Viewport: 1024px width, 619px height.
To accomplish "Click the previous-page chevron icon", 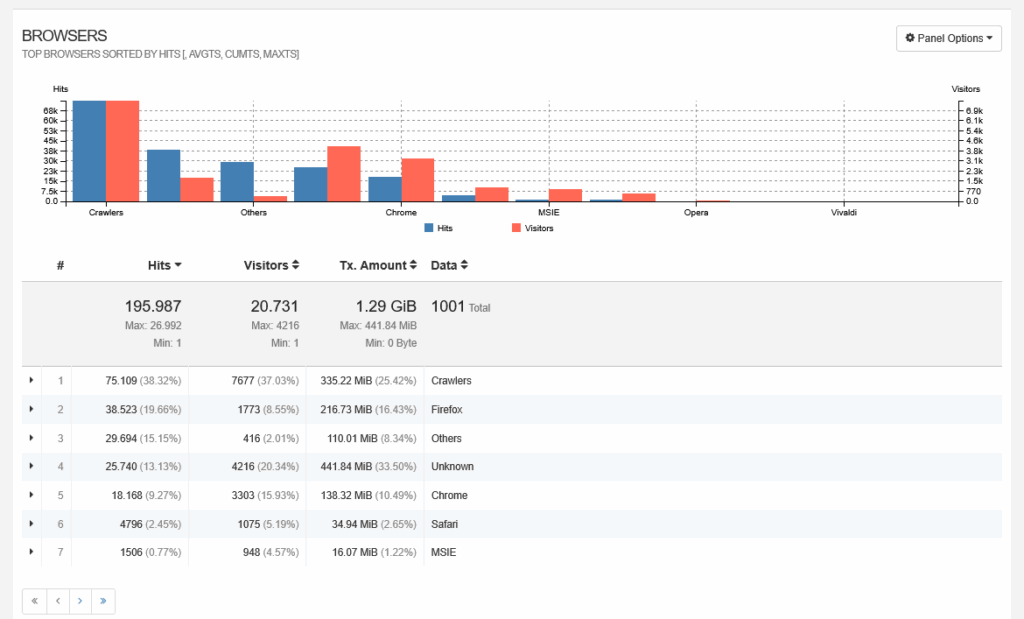I will click(57, 600).
